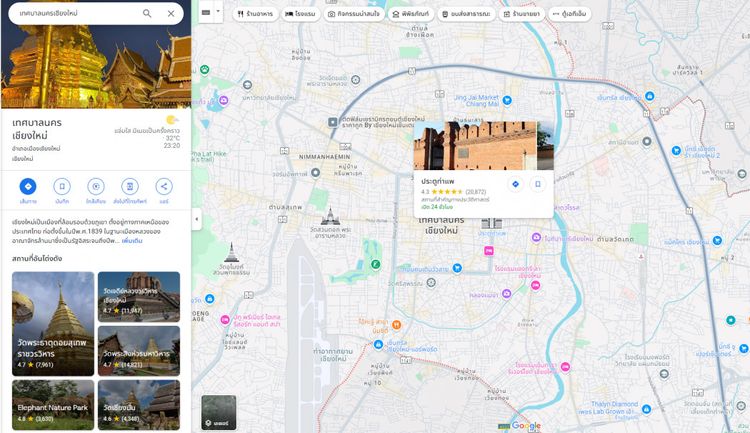Select the Pharmacies (ร้านขายยา) chip
The image size is (750, 433).
pyautogui.click(x=521, y=14)
